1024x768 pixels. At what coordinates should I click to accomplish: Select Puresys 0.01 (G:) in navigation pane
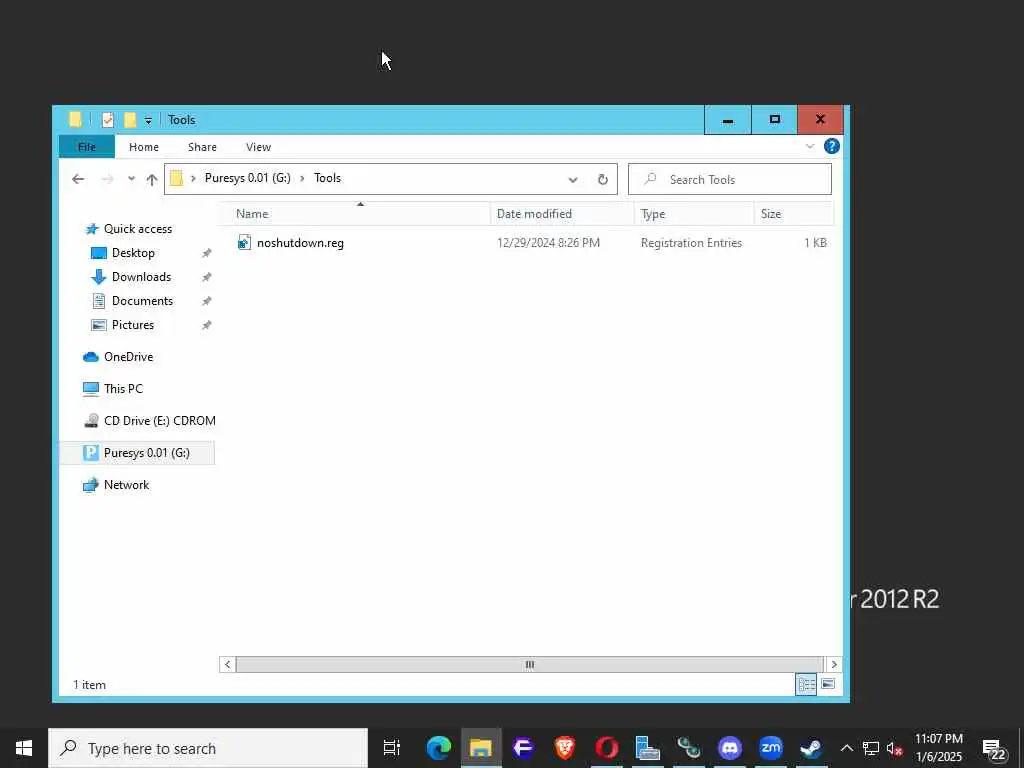click(x=136, y=453)
